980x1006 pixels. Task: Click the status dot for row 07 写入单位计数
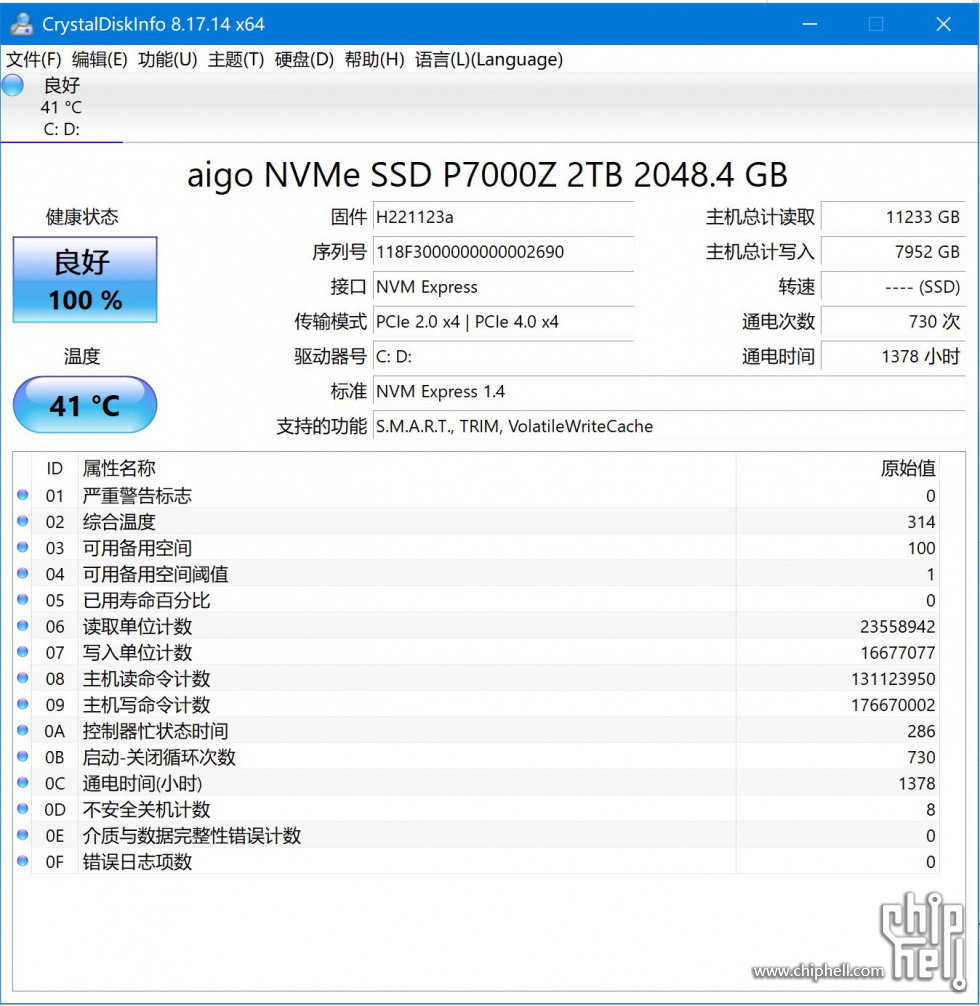coord(22,652)
